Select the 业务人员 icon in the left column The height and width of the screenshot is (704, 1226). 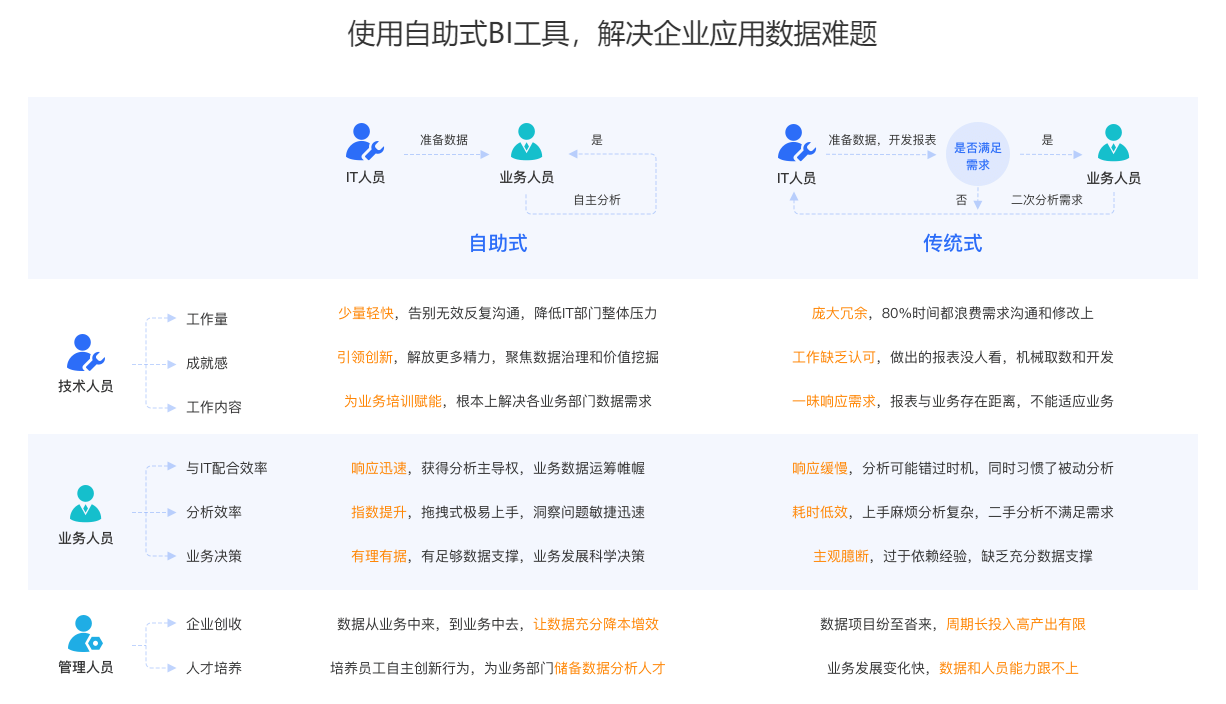coord(85,504)
